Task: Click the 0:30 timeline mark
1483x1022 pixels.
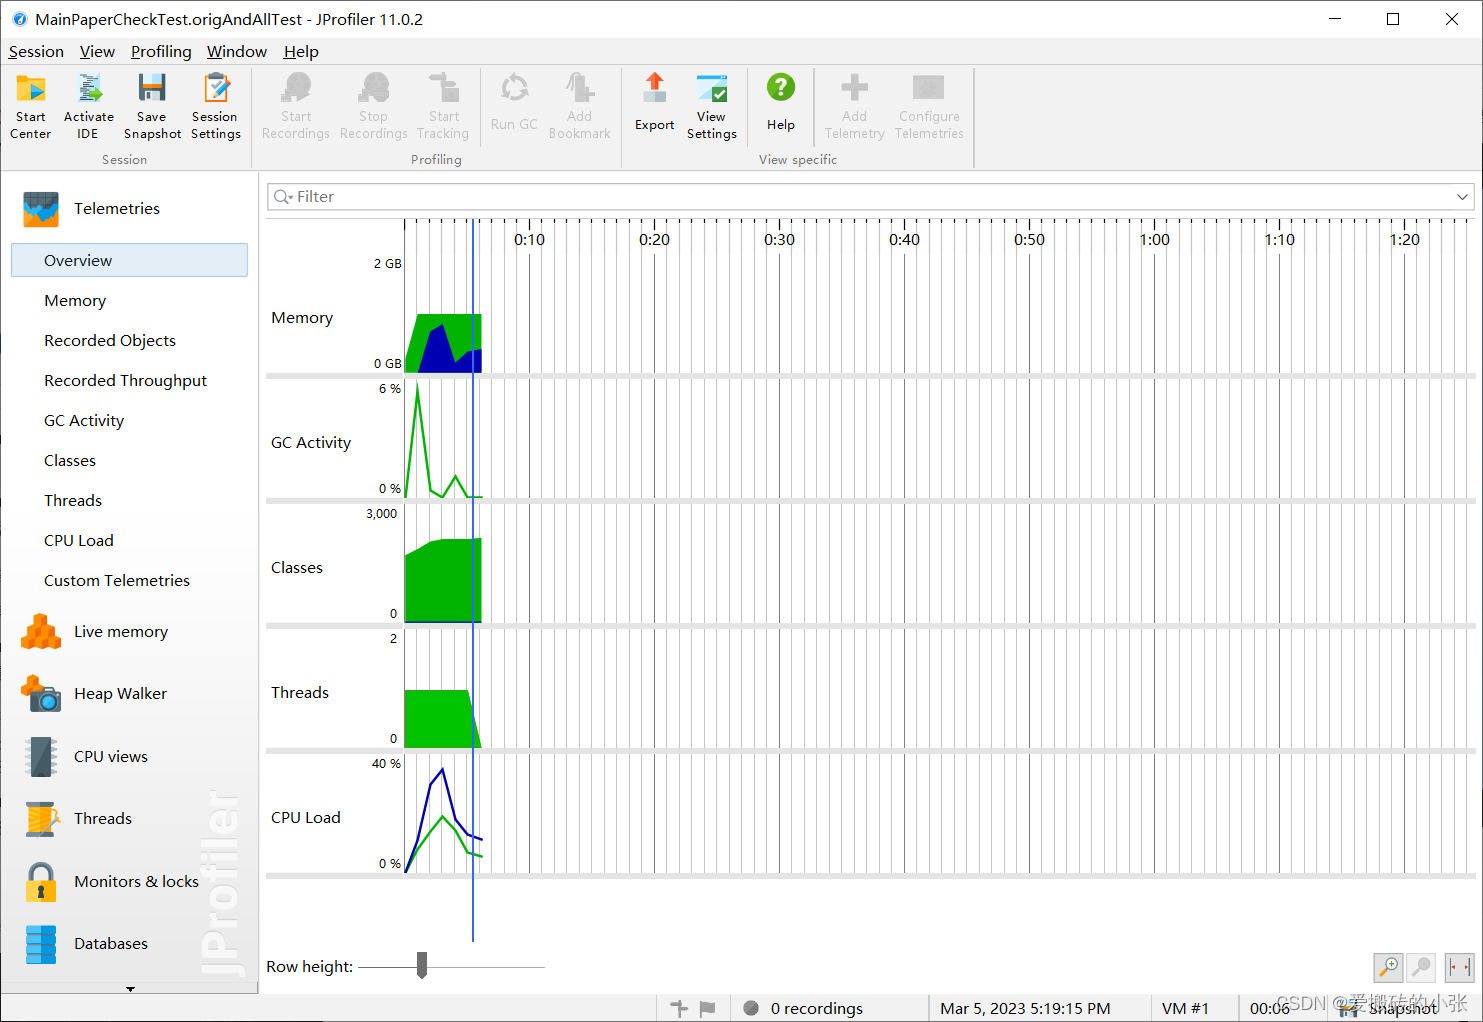Action: click(779, 240)
